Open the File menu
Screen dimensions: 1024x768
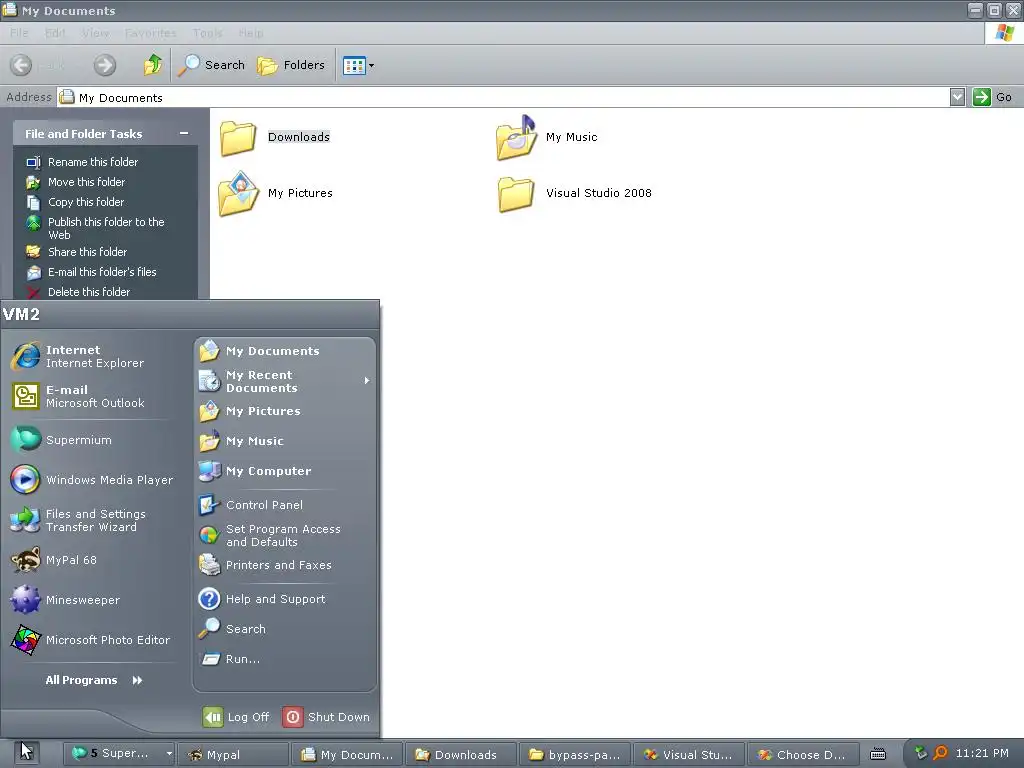(x=19, y=33)
